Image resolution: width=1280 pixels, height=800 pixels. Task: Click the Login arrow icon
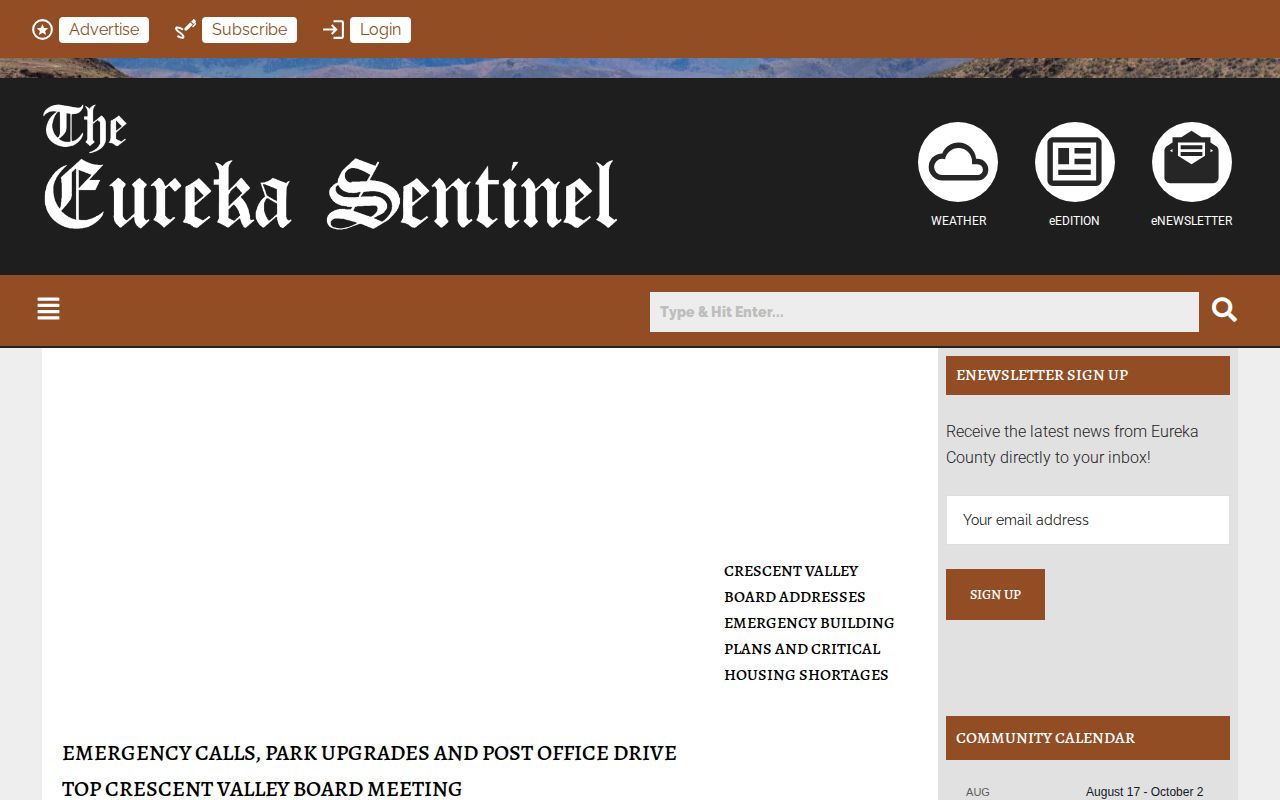(333, 30)
